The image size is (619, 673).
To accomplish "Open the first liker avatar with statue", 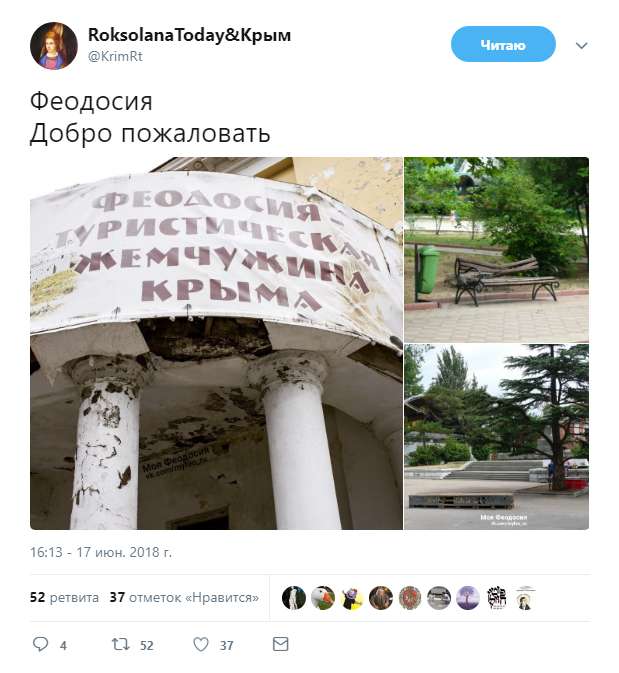I will (294, 598).
